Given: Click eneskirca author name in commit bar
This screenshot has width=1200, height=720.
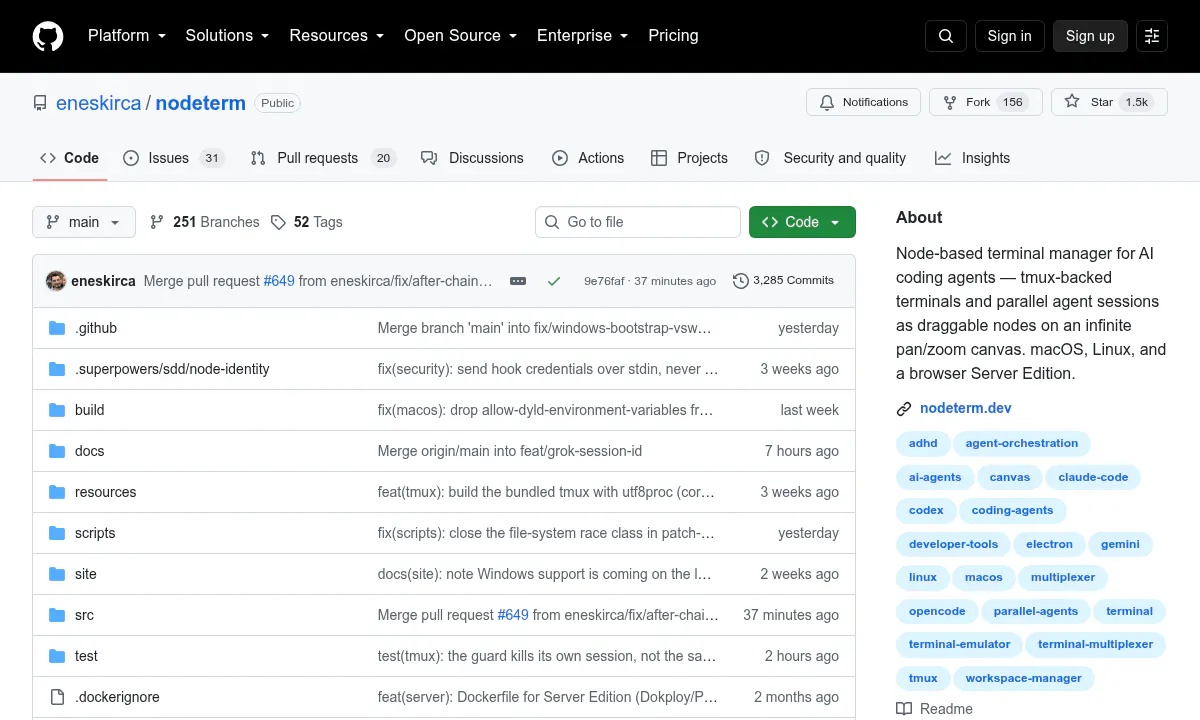Looking at the screenshot, I should click(103, 281).
